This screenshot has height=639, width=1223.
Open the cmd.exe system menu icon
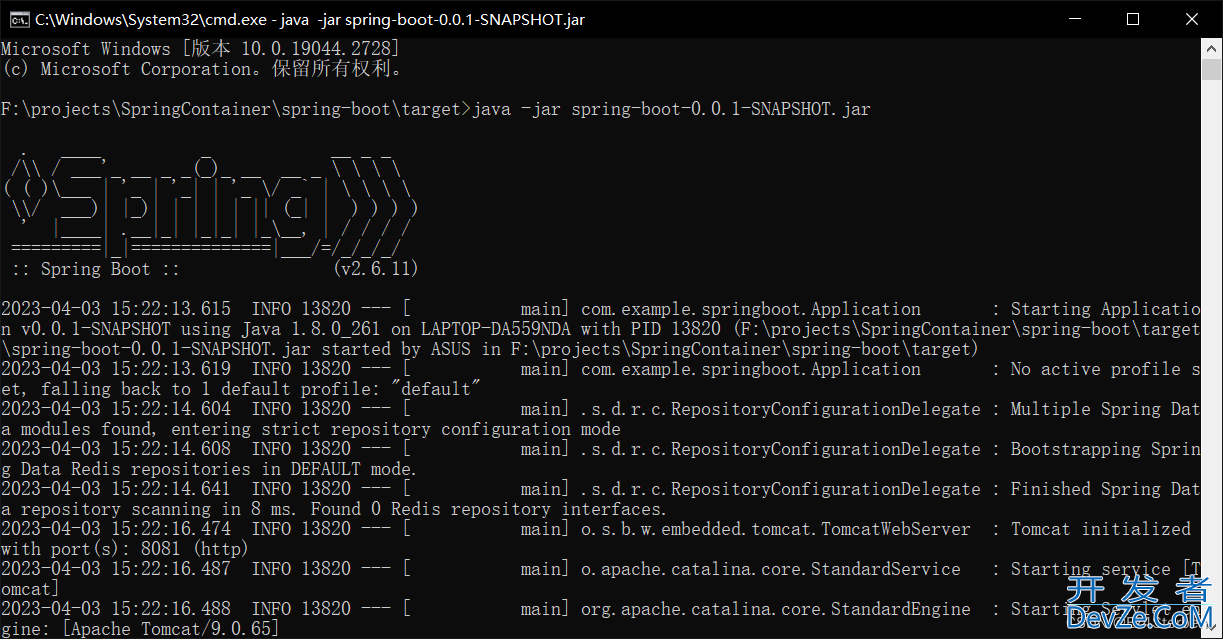pyautogui.click(x=18, y=19)
